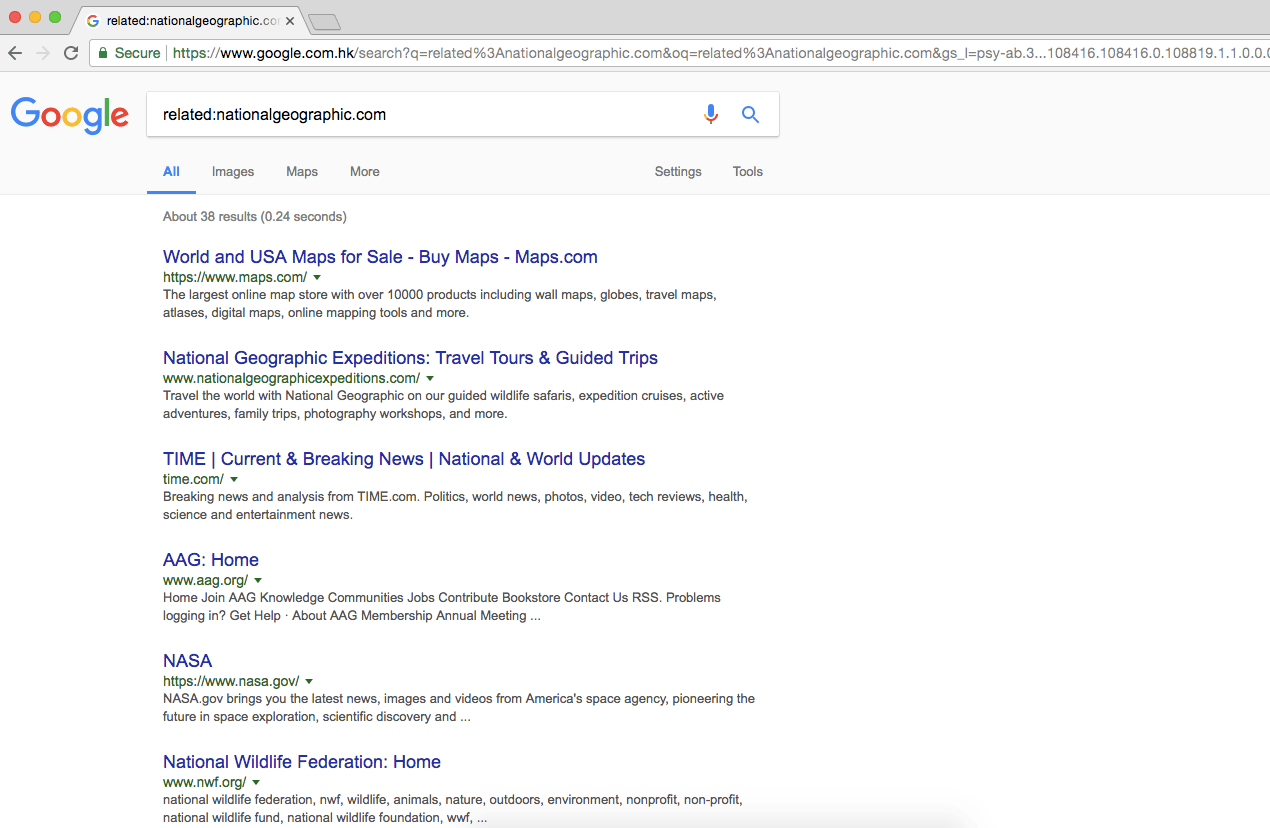Click the browser forward arrow
The height and width of the screenshot is (828, 1270).
42,53
